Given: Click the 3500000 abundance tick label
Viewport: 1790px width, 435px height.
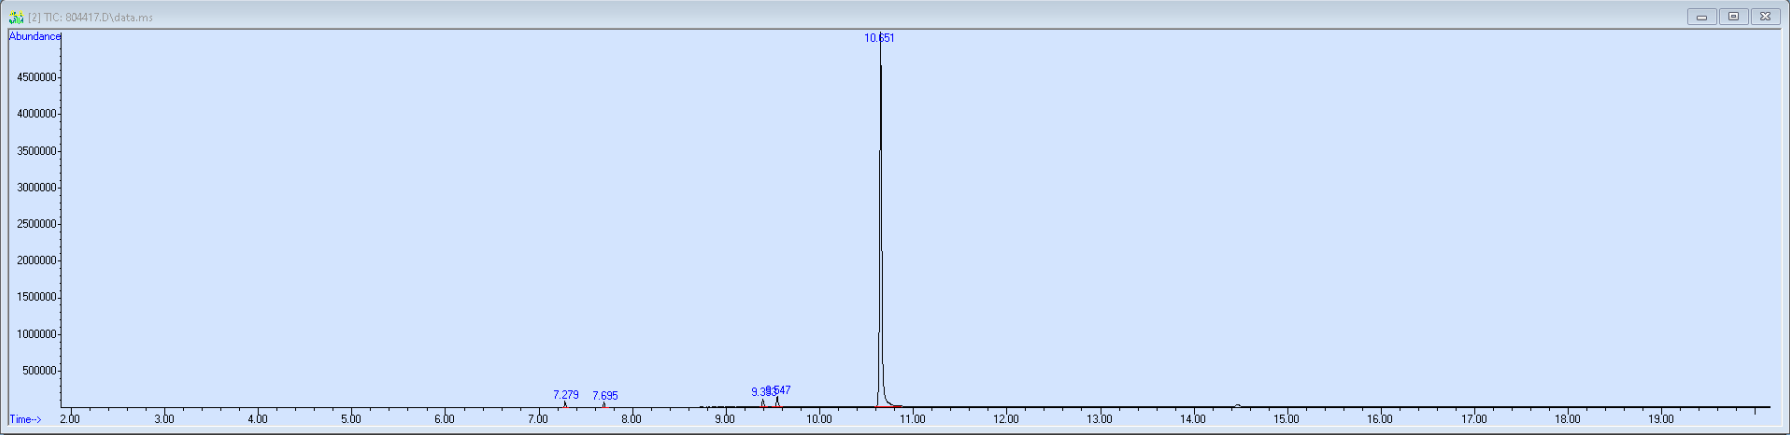Looking at the screenshot, I should pos(36,151).
